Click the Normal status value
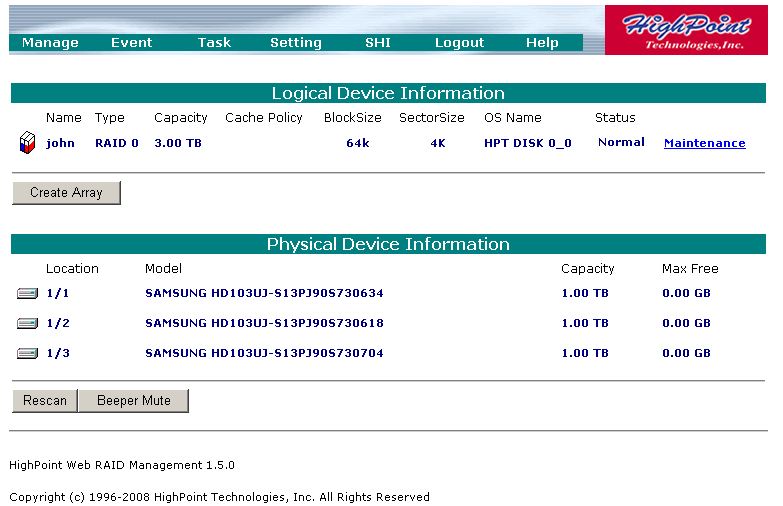Screen dimensions: 783x506 (621, 142)
